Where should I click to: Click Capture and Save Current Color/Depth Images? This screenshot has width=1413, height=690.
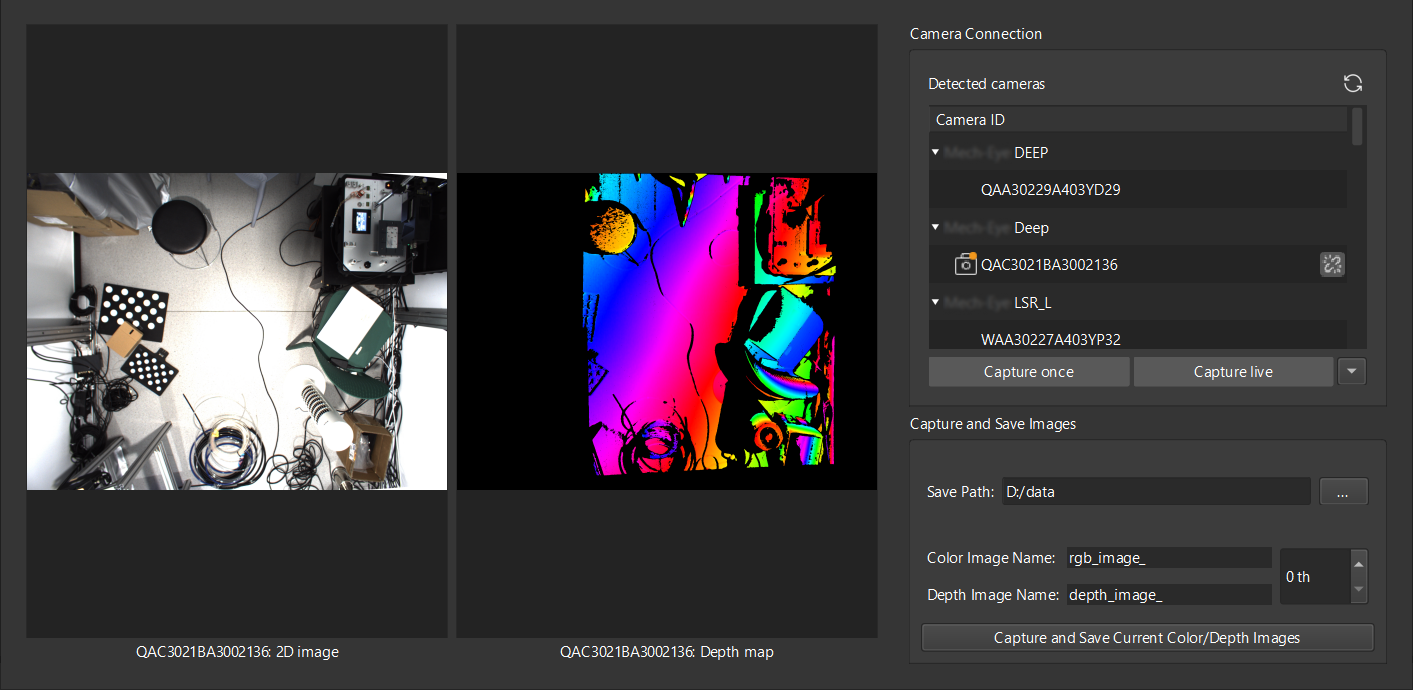[1147, 638]
